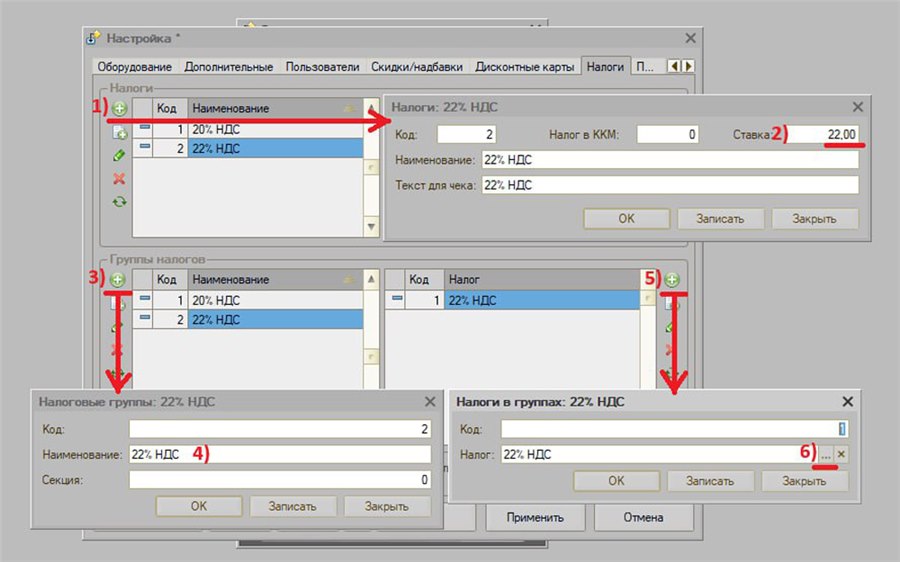This screenshot has height=562, width=900.
Task: Show more tabs with right arrow
Action: [x=688, y=66]
